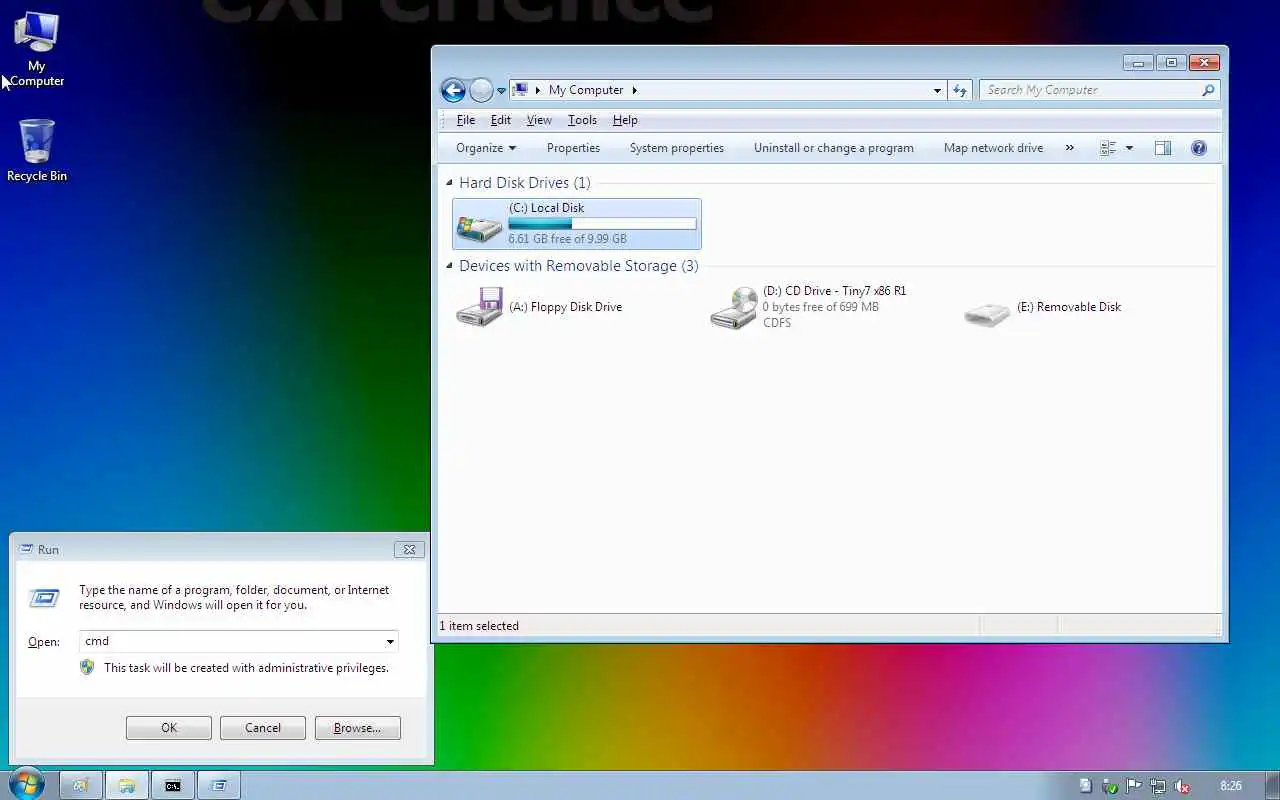This screenshot has height=800, width=1280.
Task: Click Uninstall or change a program
Action: tap(834, 148)
